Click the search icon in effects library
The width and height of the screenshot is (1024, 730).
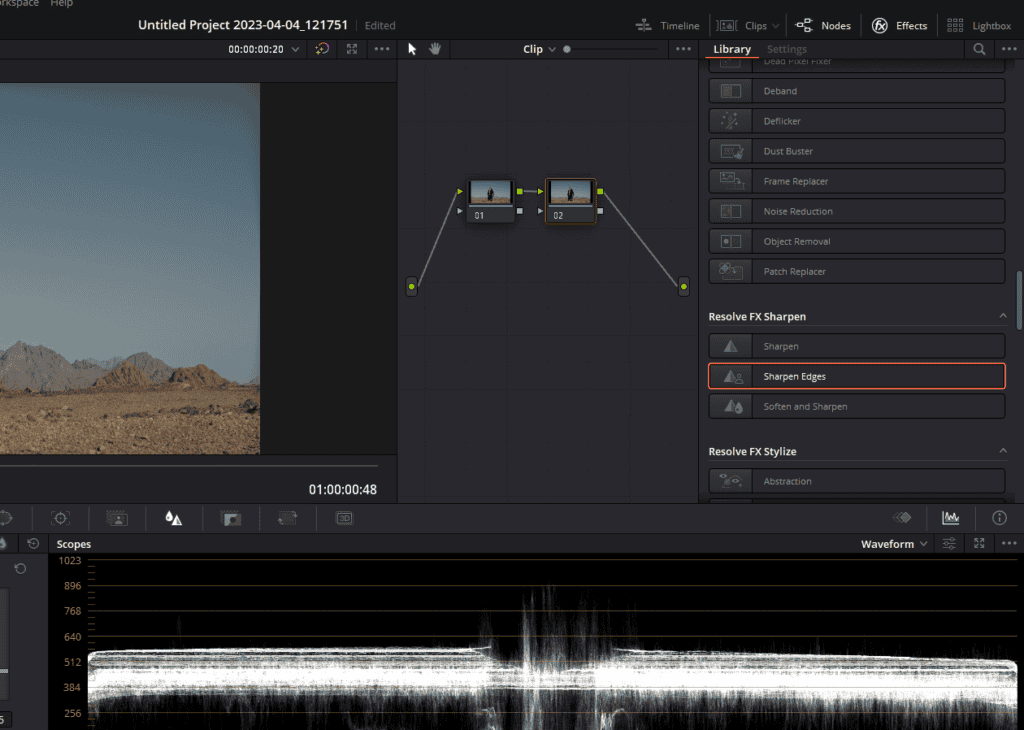click(979, 49)
